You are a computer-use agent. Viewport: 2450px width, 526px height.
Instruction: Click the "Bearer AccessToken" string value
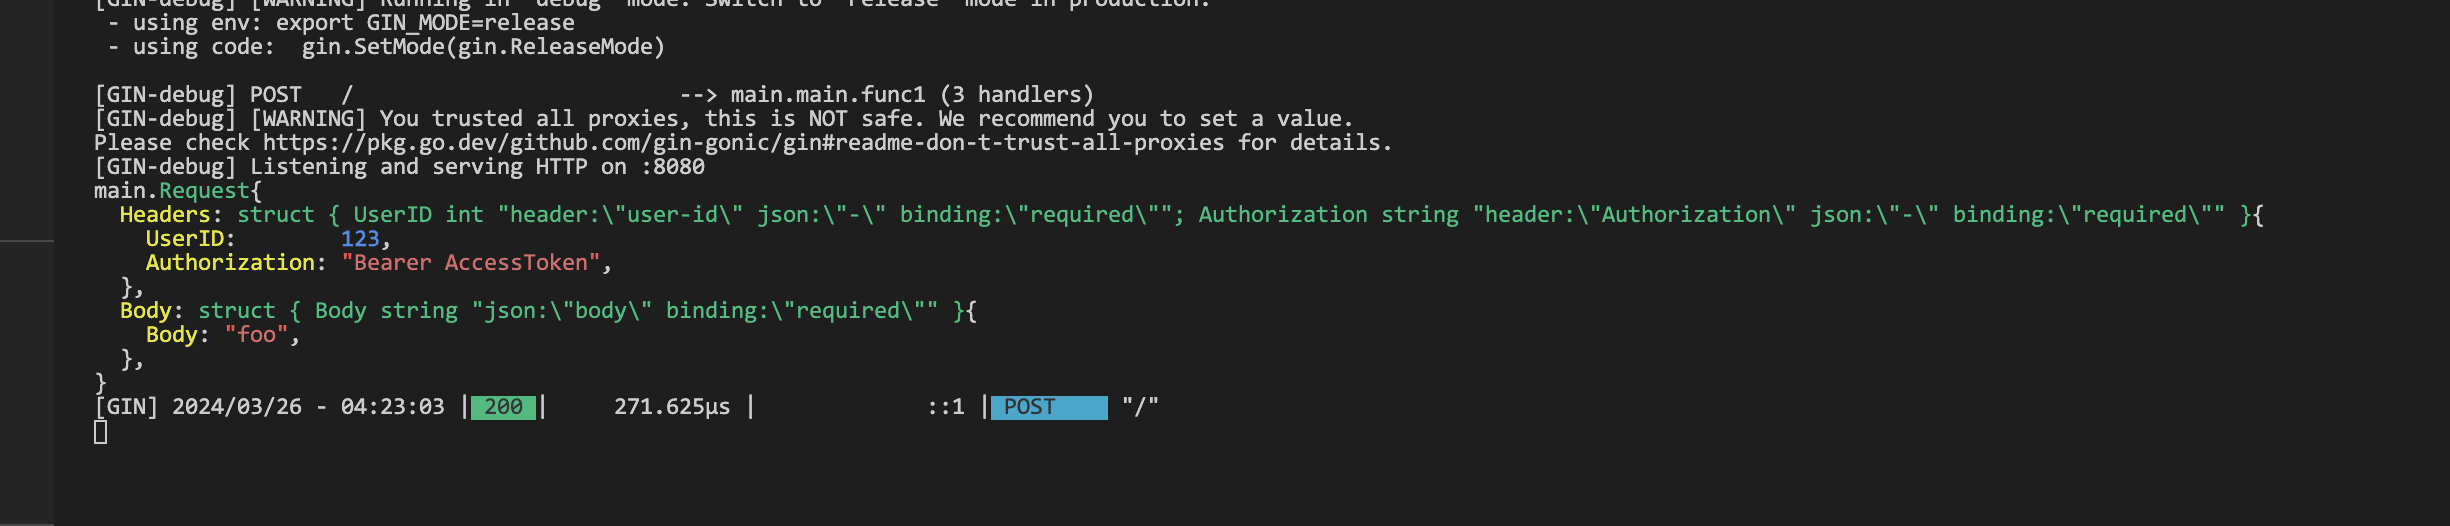point(470,263)
